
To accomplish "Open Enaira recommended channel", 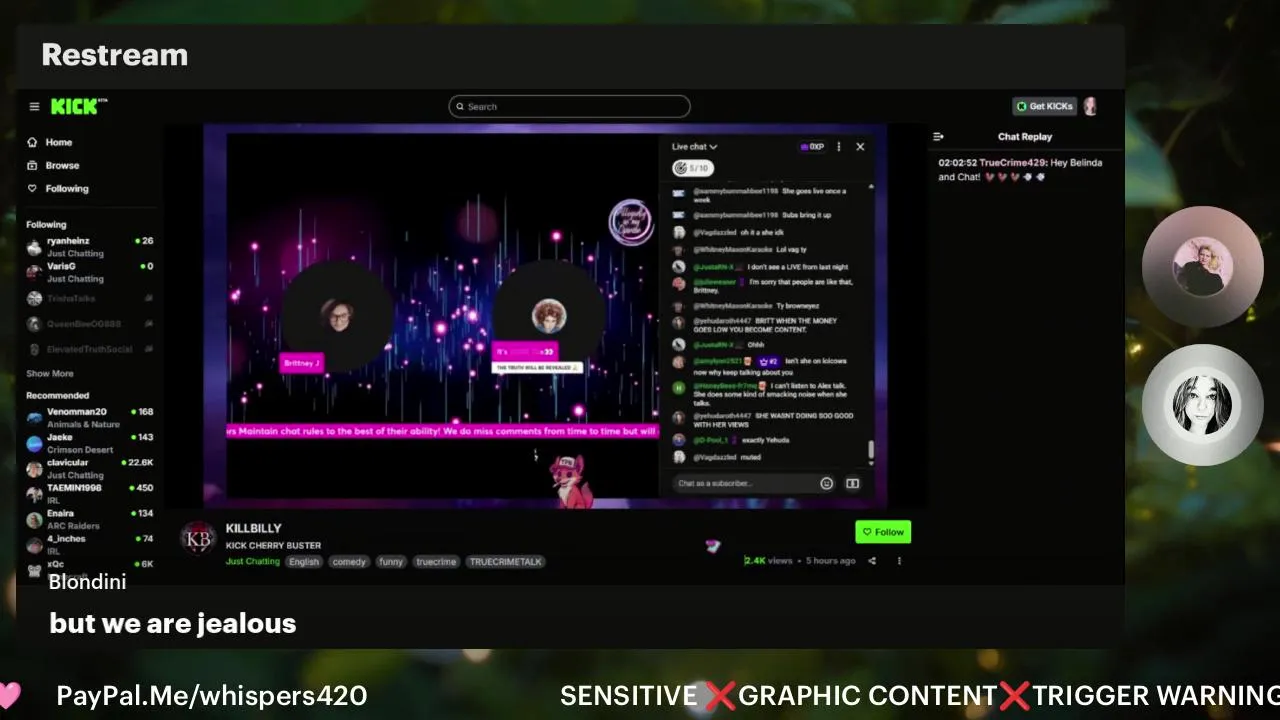I will click(90, 519).
